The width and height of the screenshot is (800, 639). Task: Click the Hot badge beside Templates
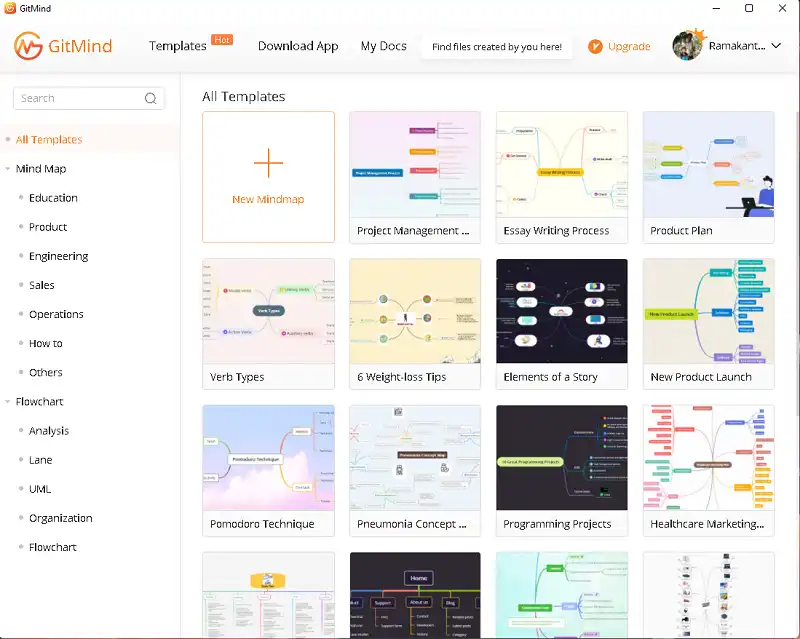pos(222,40)
